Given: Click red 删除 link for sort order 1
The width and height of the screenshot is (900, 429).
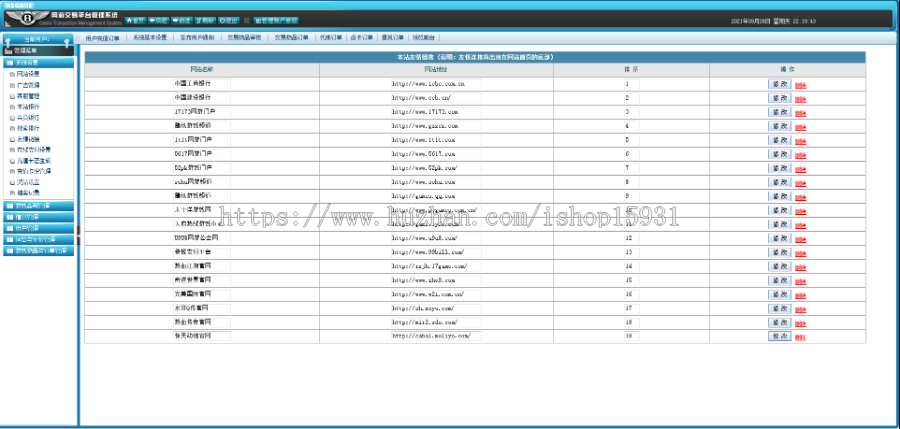Looking at the screenshot, I should (800, 86).
